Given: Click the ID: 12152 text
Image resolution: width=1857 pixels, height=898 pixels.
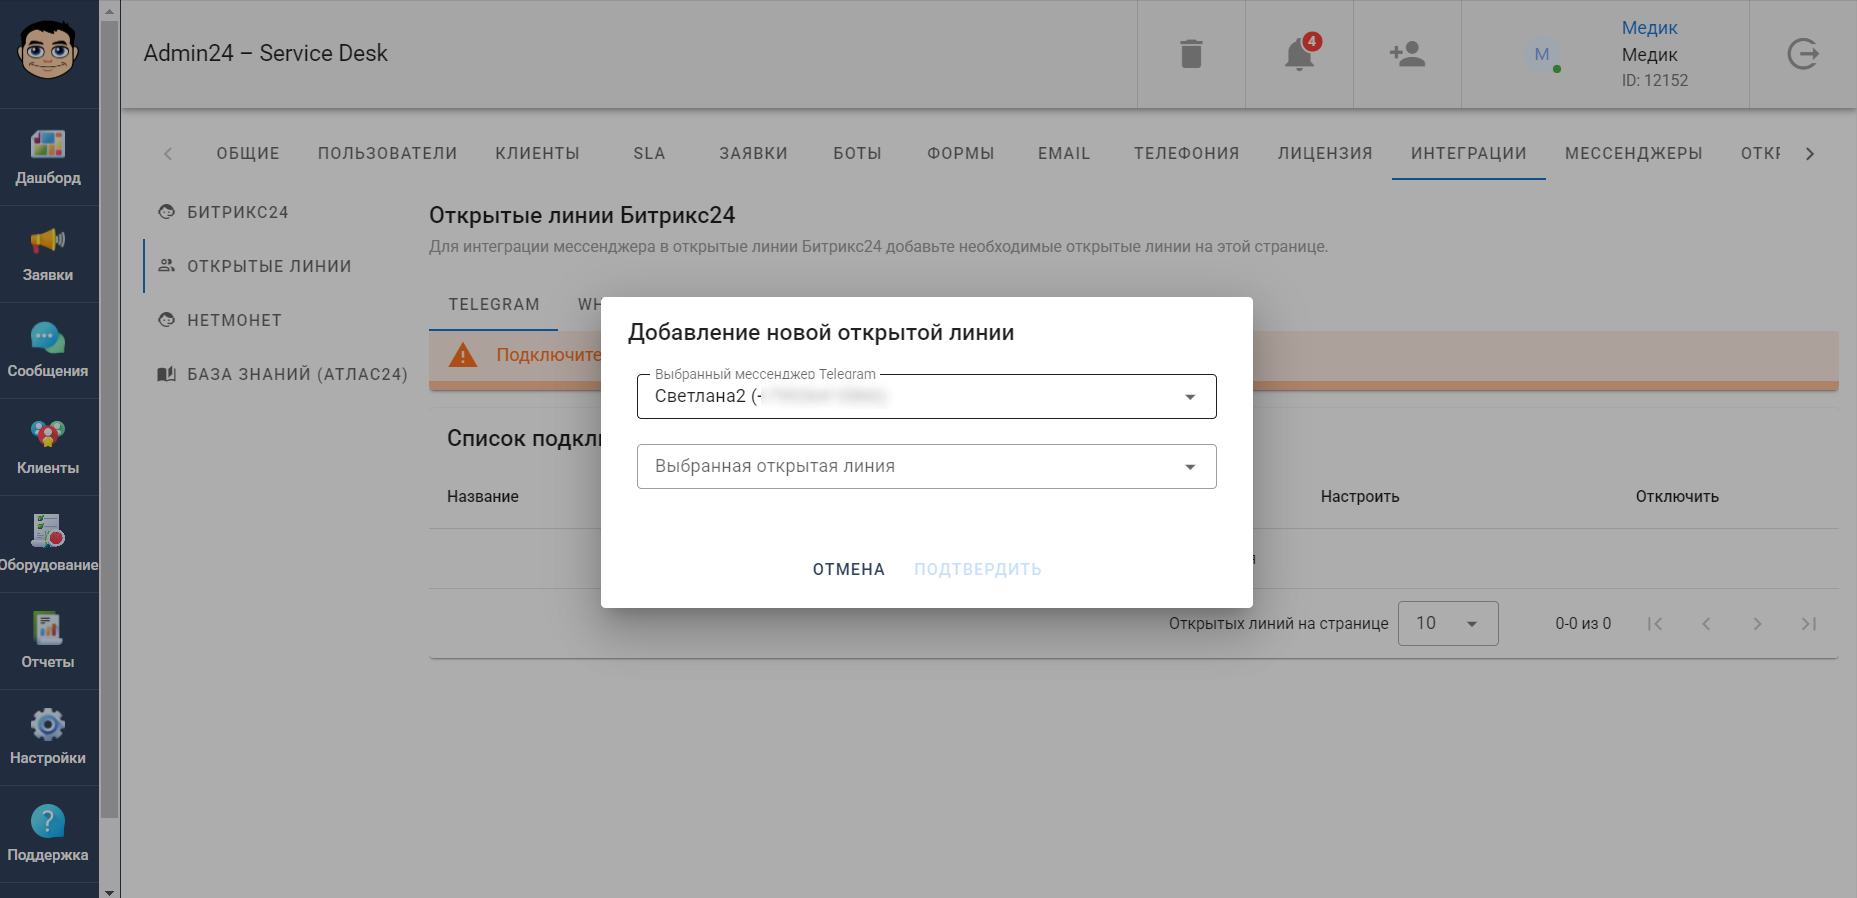Looking at the screenshot, I should [x=1655, y=81].
